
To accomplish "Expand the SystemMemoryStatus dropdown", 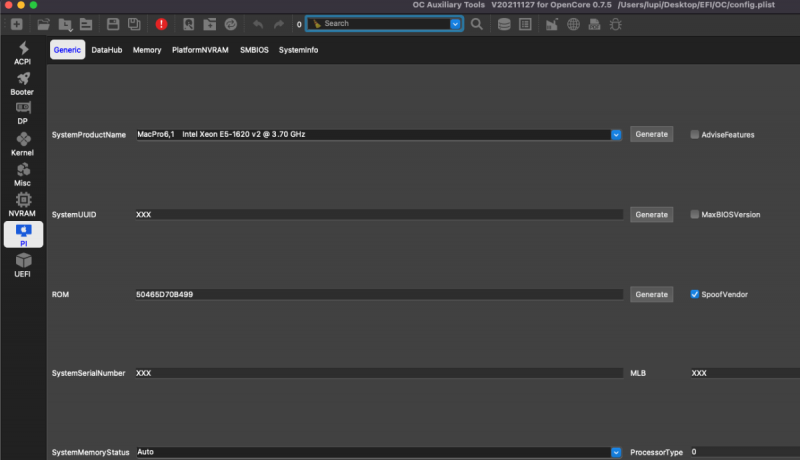I will tap(616, 452).
